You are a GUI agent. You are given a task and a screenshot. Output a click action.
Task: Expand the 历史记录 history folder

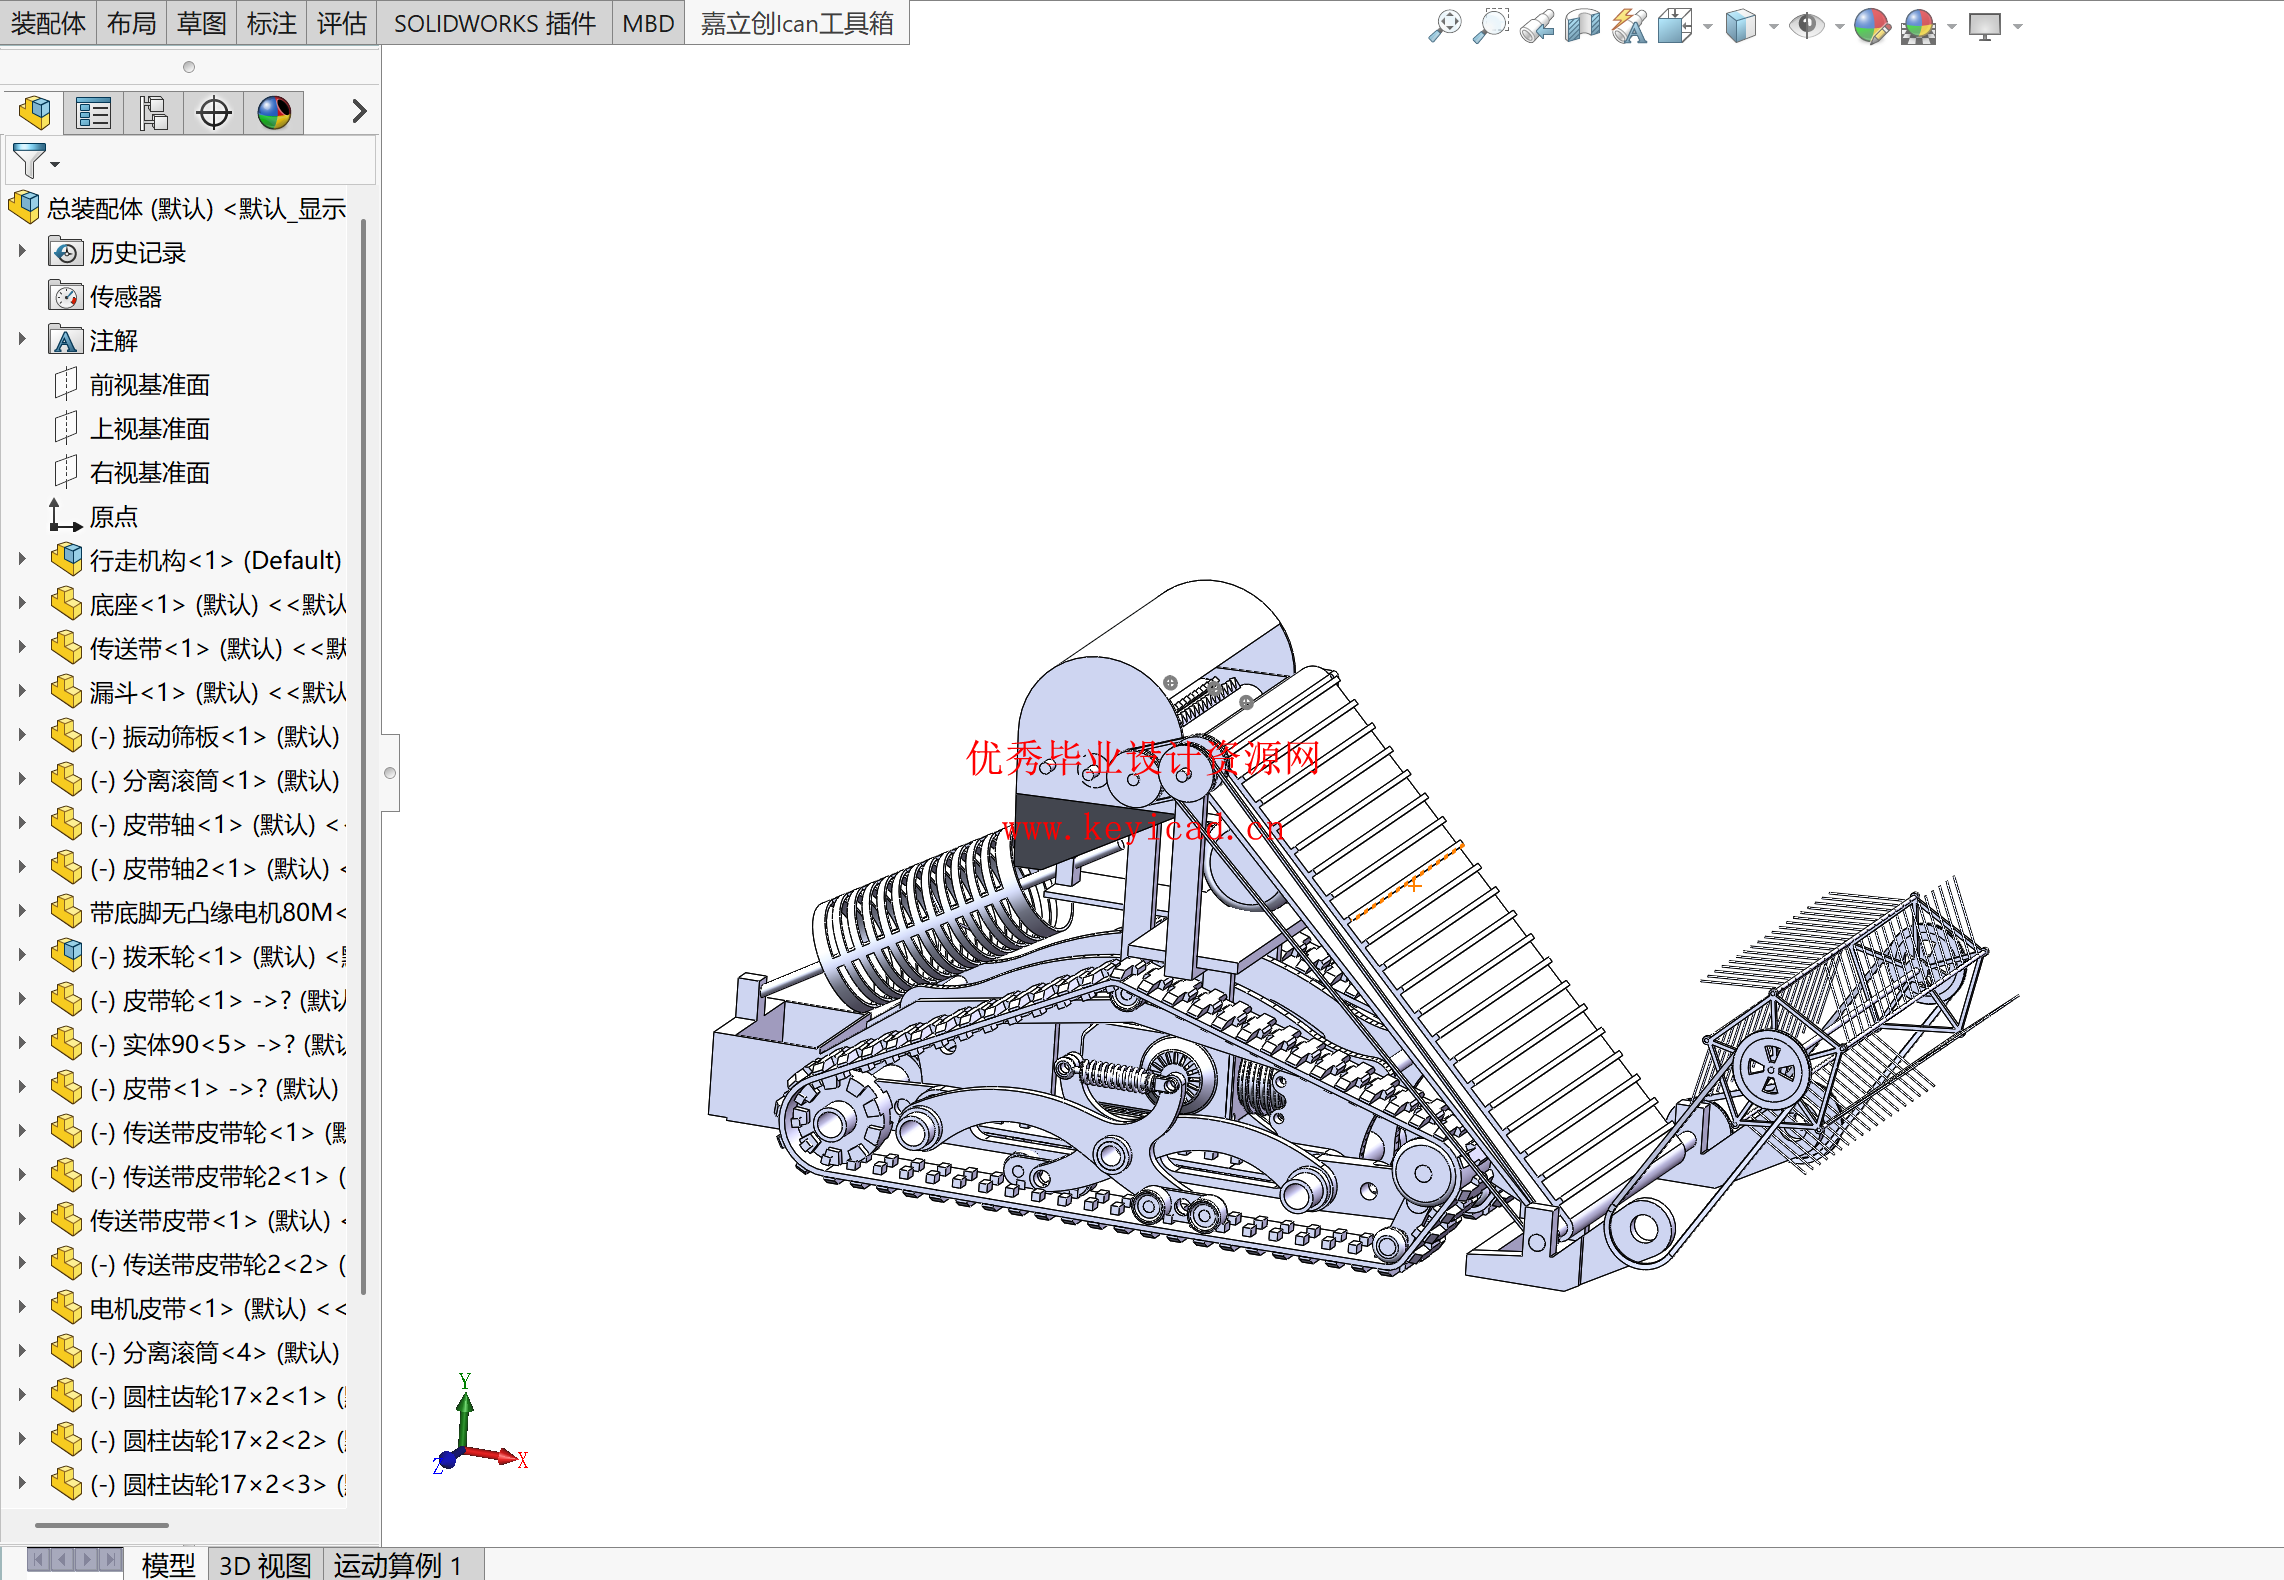coord(22,252)
